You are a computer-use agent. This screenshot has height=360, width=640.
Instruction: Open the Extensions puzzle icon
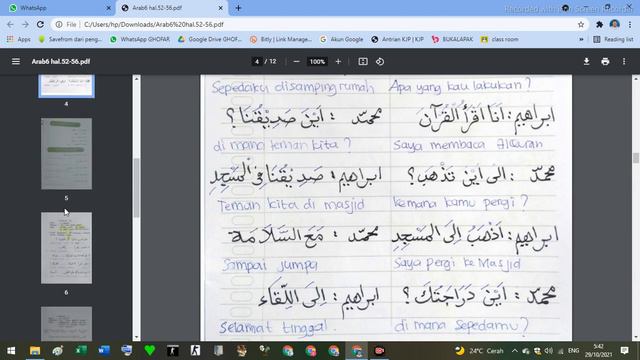(599, 24)
